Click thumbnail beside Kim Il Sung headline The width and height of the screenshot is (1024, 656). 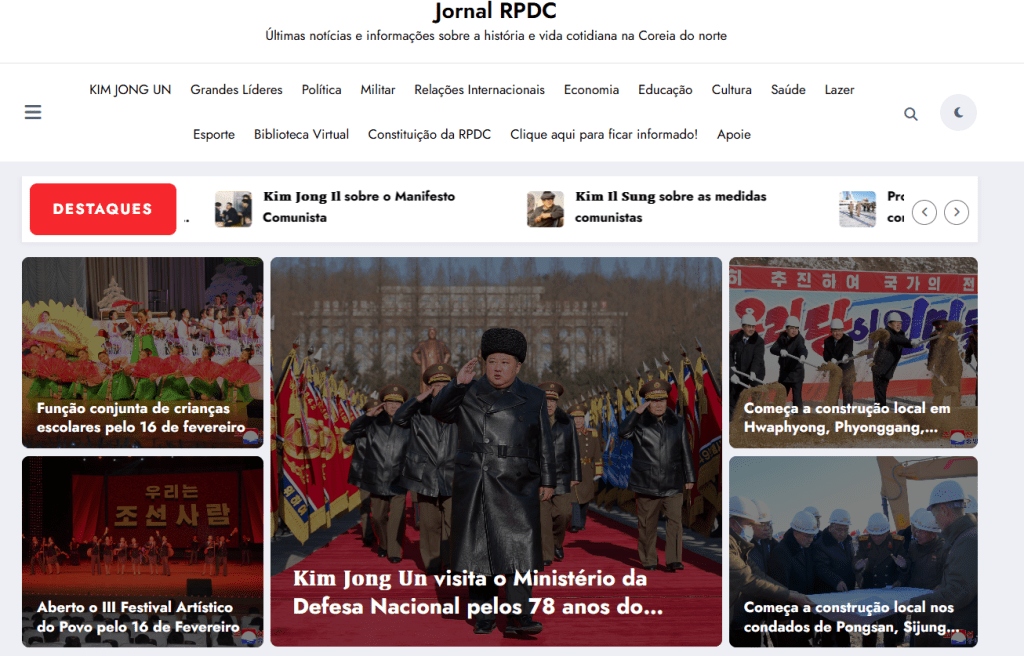[546, 209]
